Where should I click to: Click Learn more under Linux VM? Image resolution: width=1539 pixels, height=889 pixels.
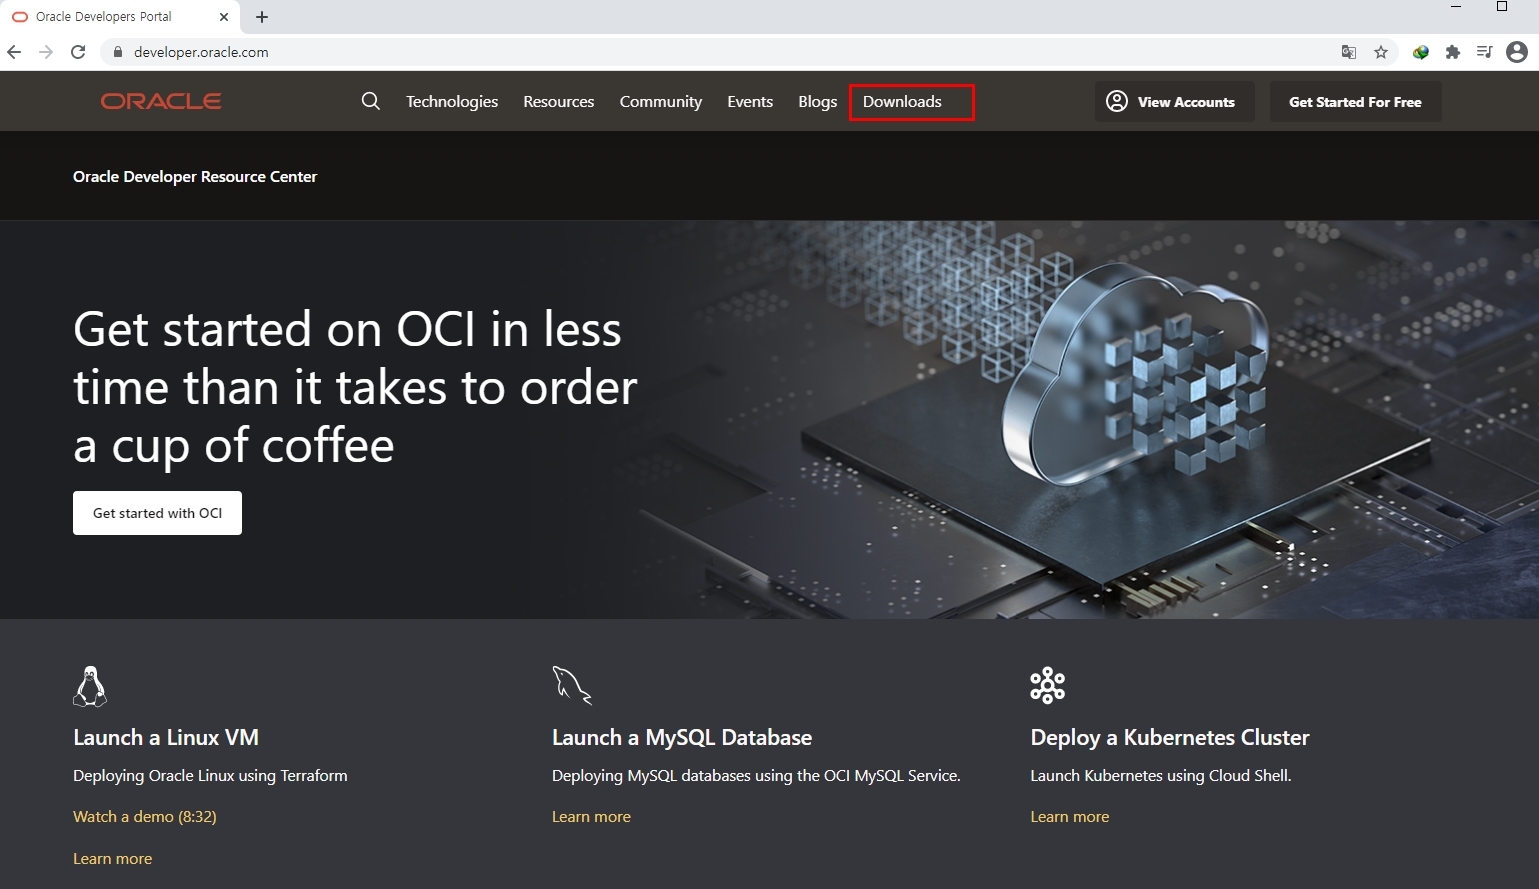(113, 858)
